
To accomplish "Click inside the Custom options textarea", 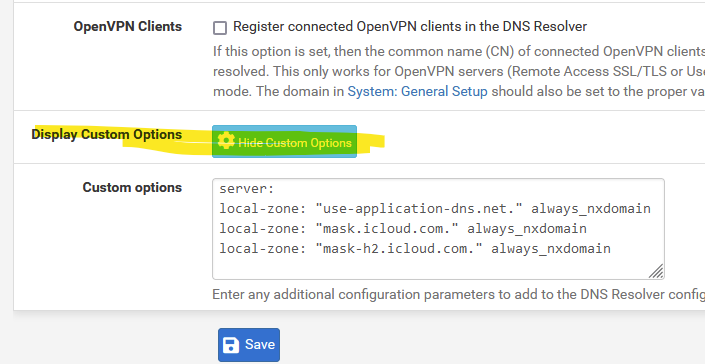I will pyautogui.click(x=438, y=229).
